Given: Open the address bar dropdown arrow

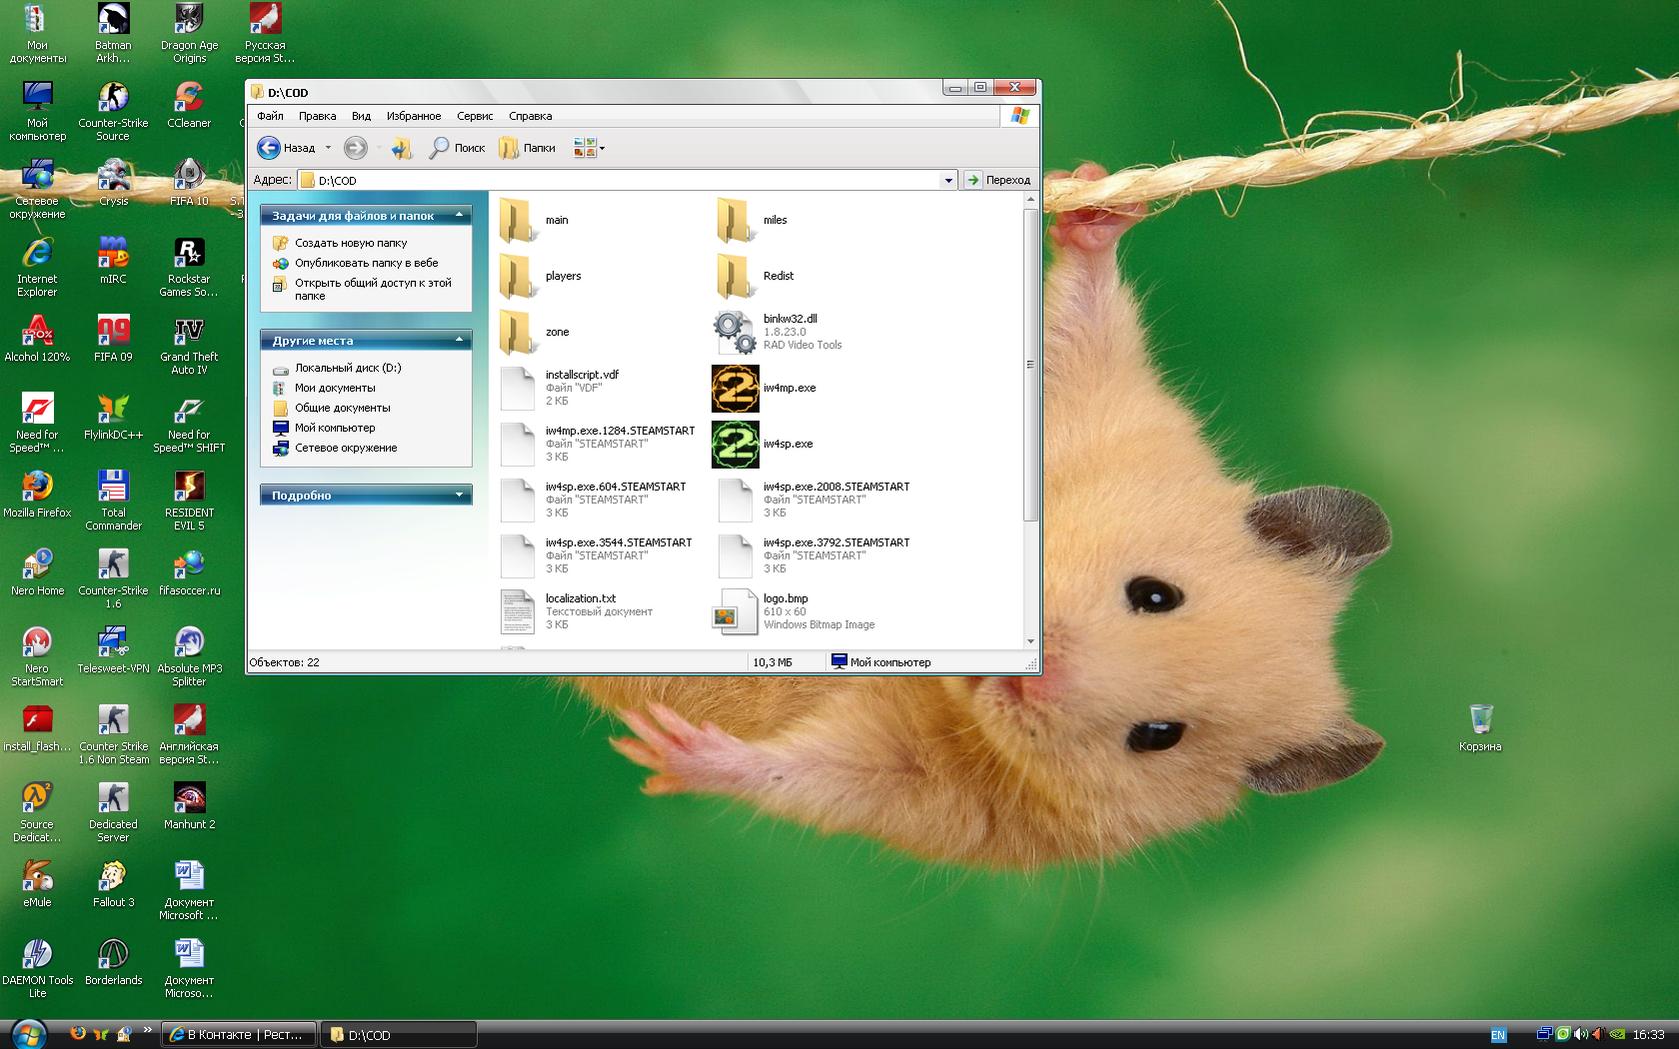Looking at the screenshot, I should [948, 180].
